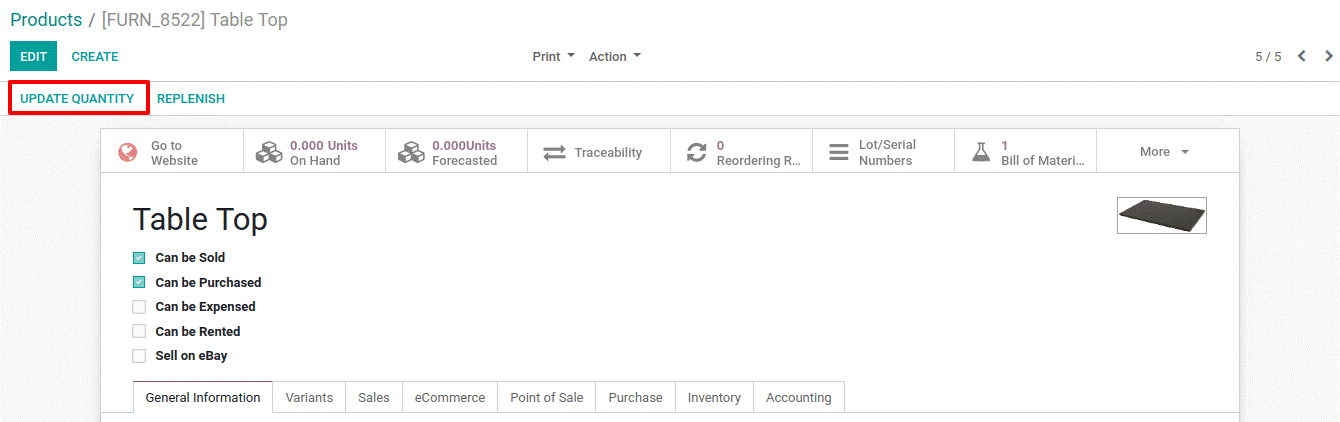Screen dimensions: 1340x422
Task: Click the Table Top product image thumbnail
Action: (x=1162, y=215)
